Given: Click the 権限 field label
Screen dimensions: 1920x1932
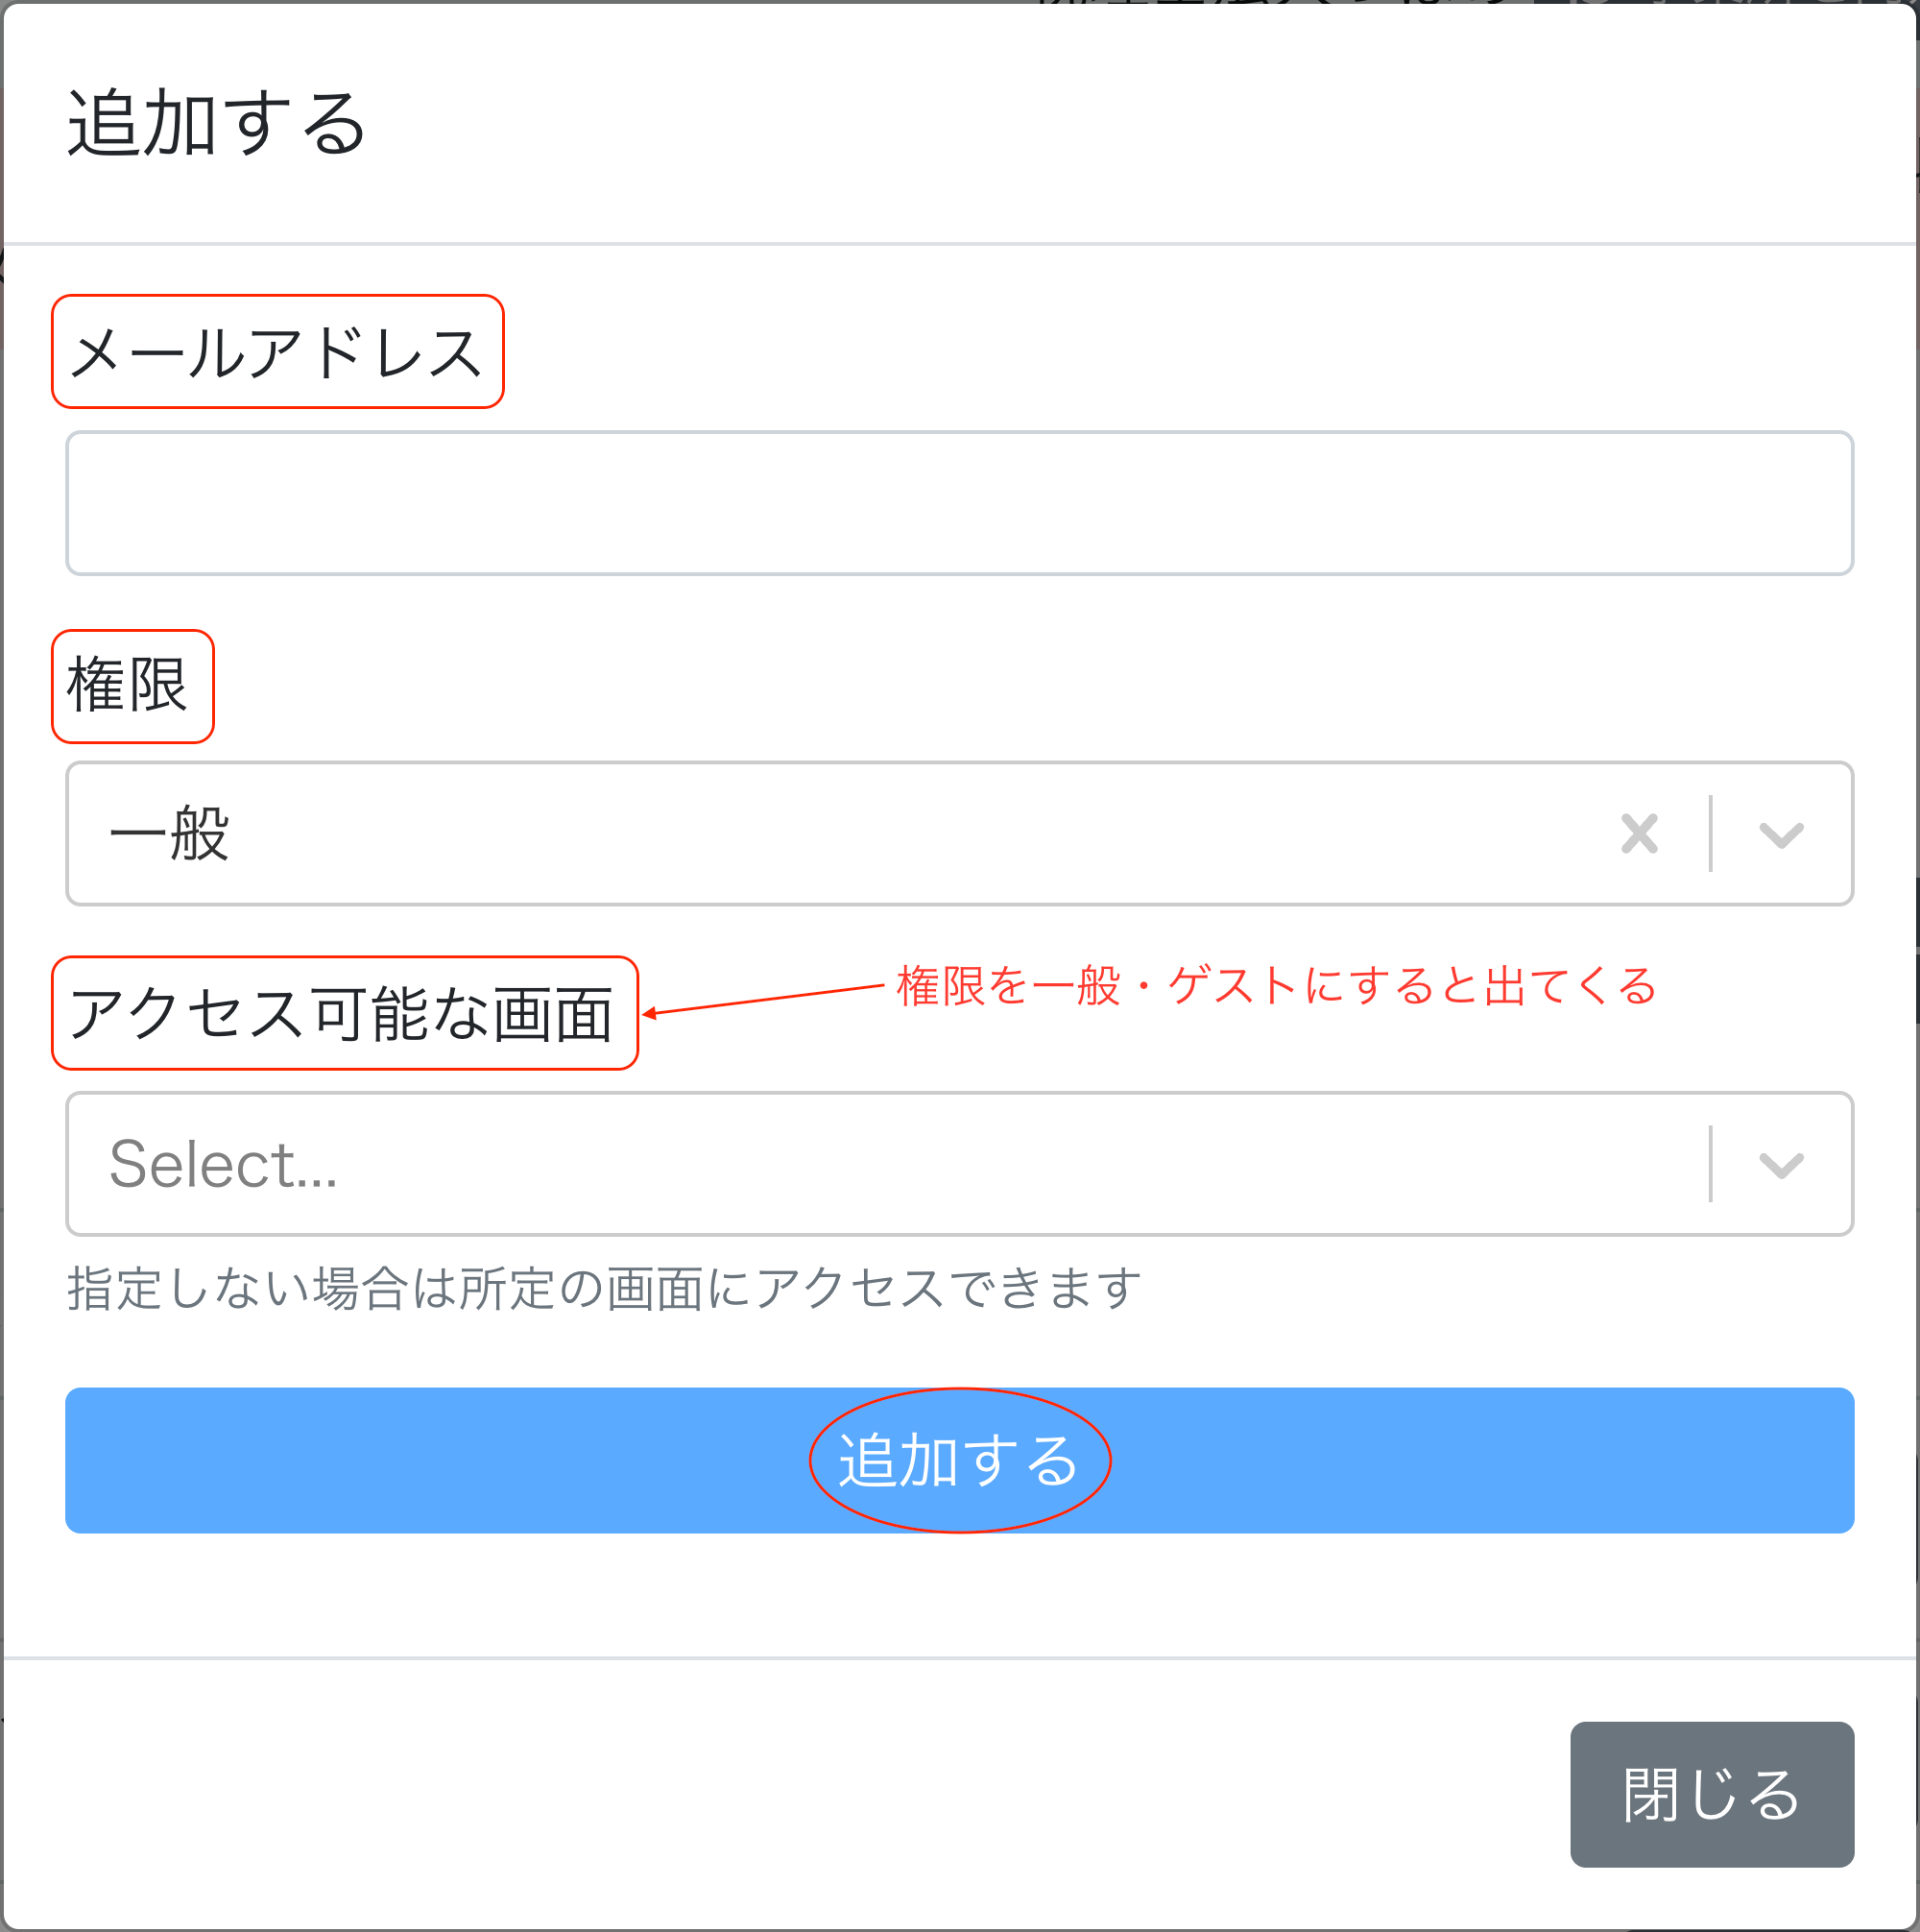Looking at the screenshot, I should pos(128,687).
